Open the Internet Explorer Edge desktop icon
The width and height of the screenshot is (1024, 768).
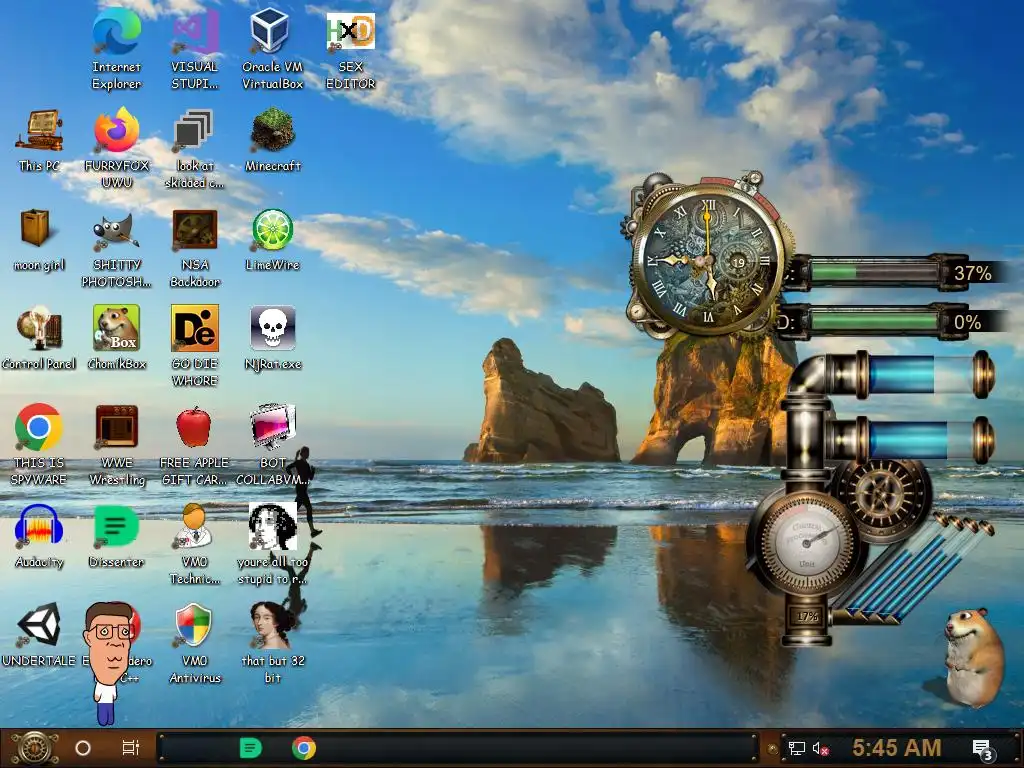click(116, 31)
